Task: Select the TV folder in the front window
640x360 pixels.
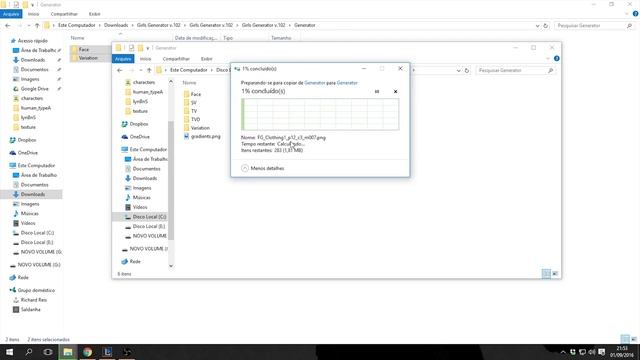Action: click(x=190, y=111)
